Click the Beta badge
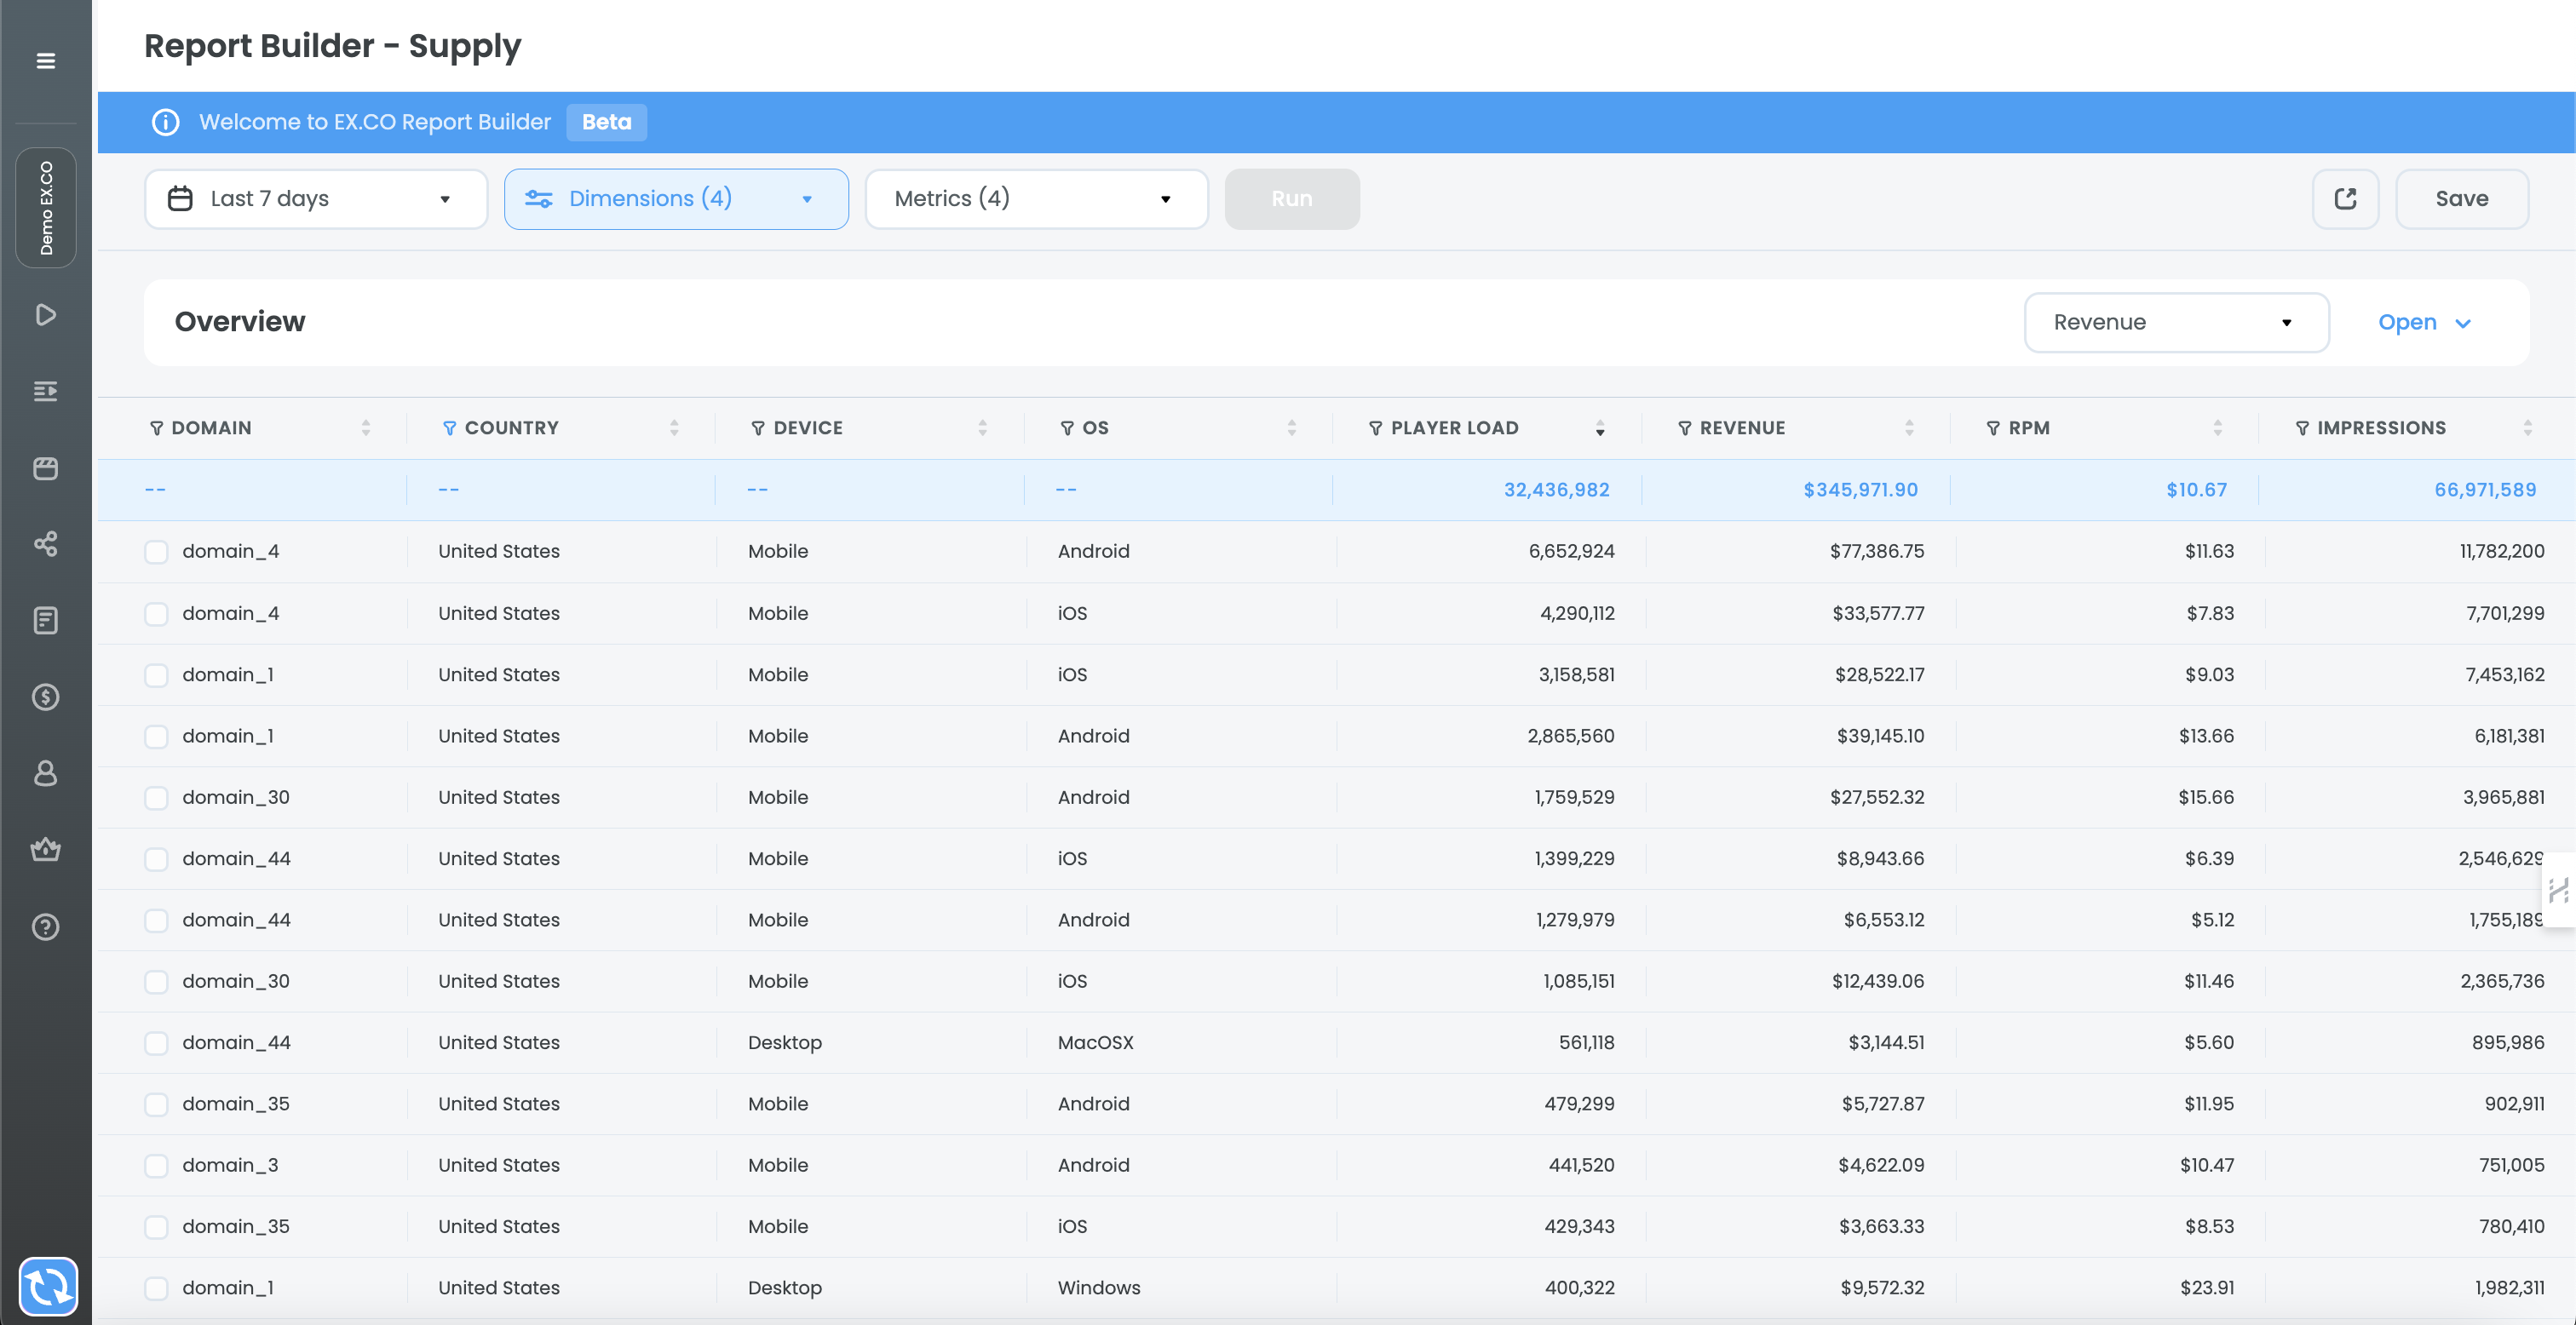This screenshot has height=1325, width=2576. pos(606,122)
